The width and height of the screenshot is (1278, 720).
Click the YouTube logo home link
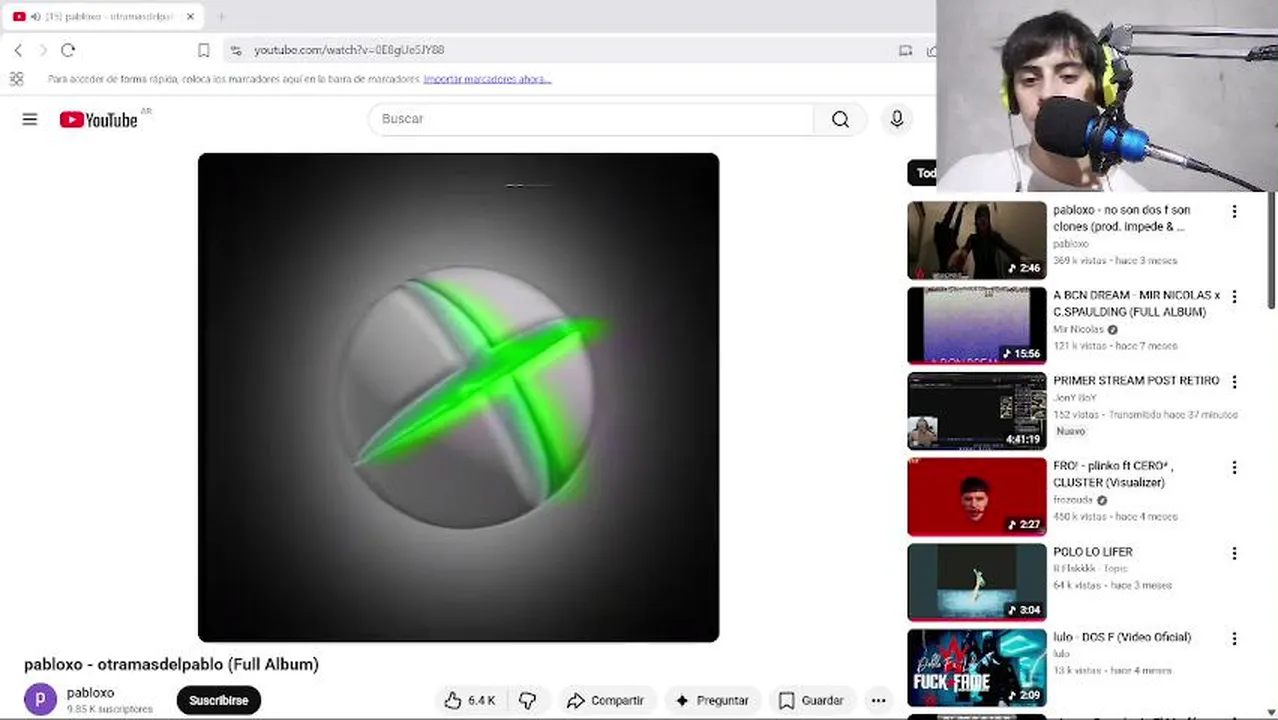(x=98, y=120)
